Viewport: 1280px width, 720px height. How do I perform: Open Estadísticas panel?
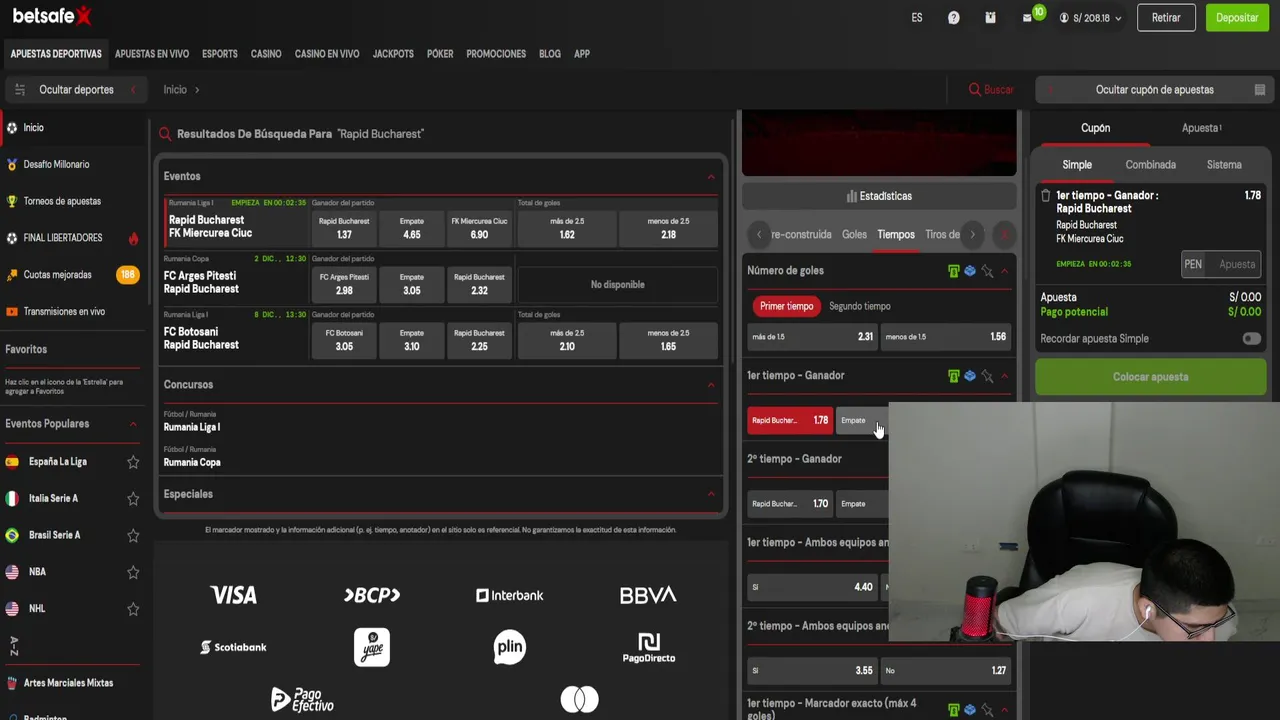(x=879, y=196)
